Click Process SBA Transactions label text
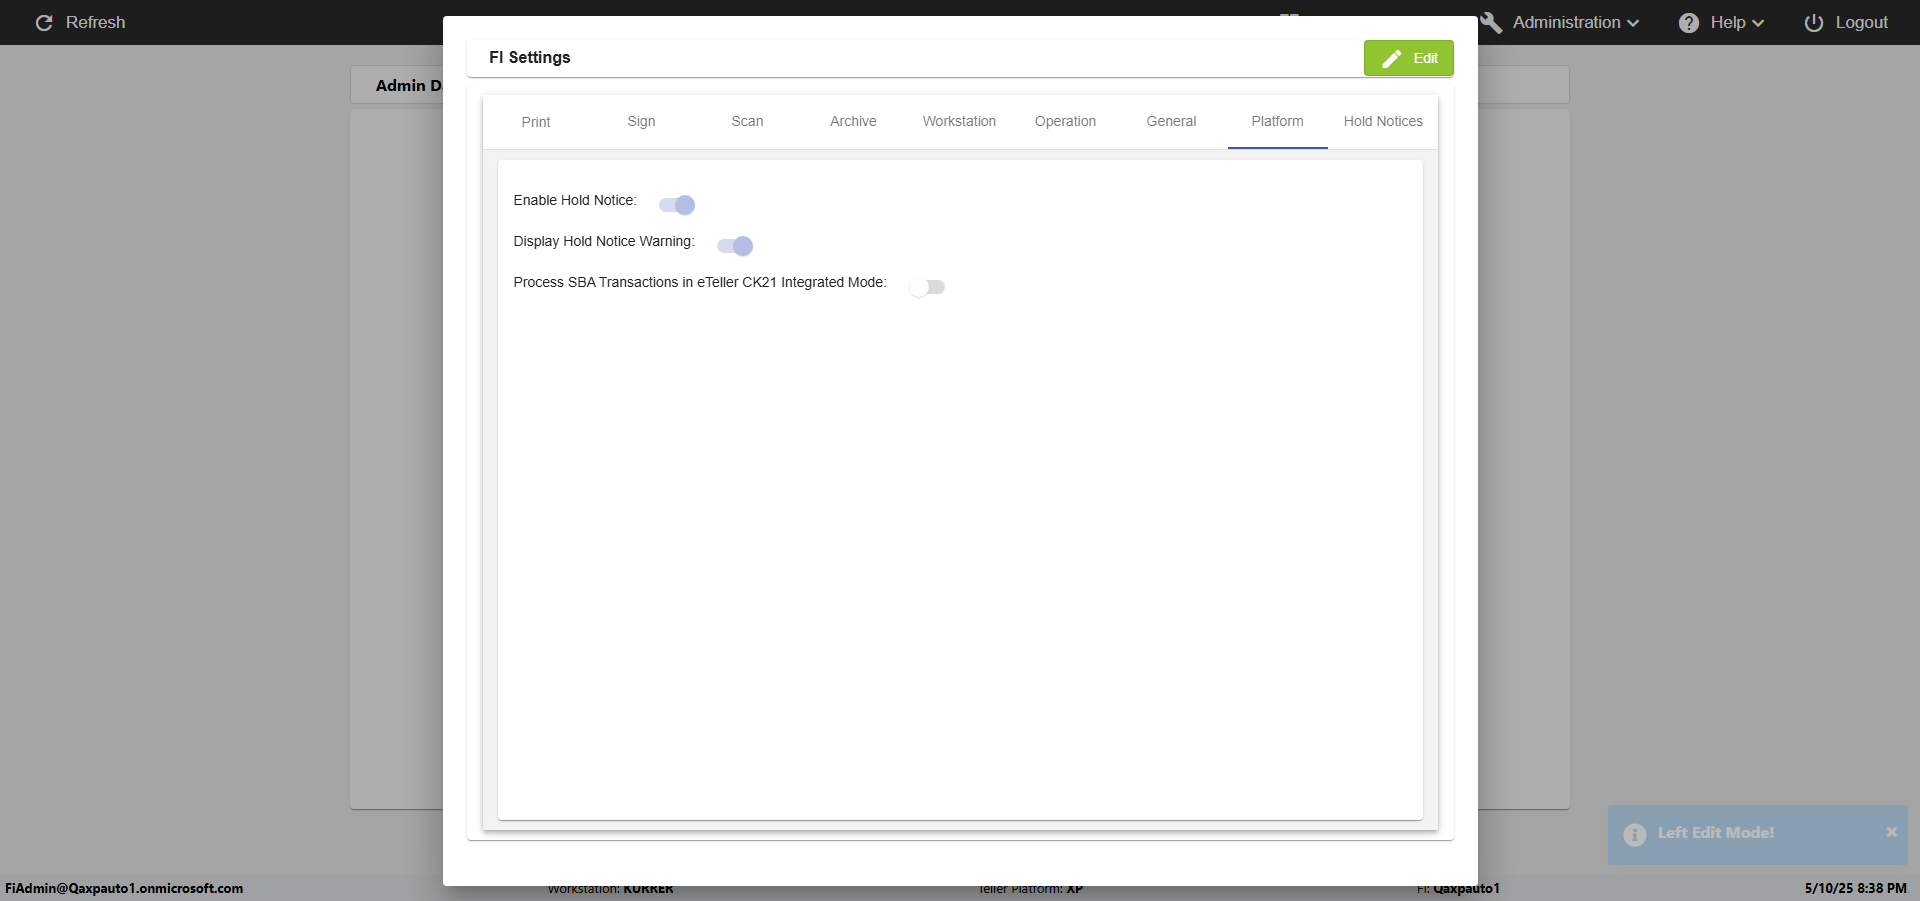Image resolution: width=1920 pixels, height=901 pixels. (700, 282)
